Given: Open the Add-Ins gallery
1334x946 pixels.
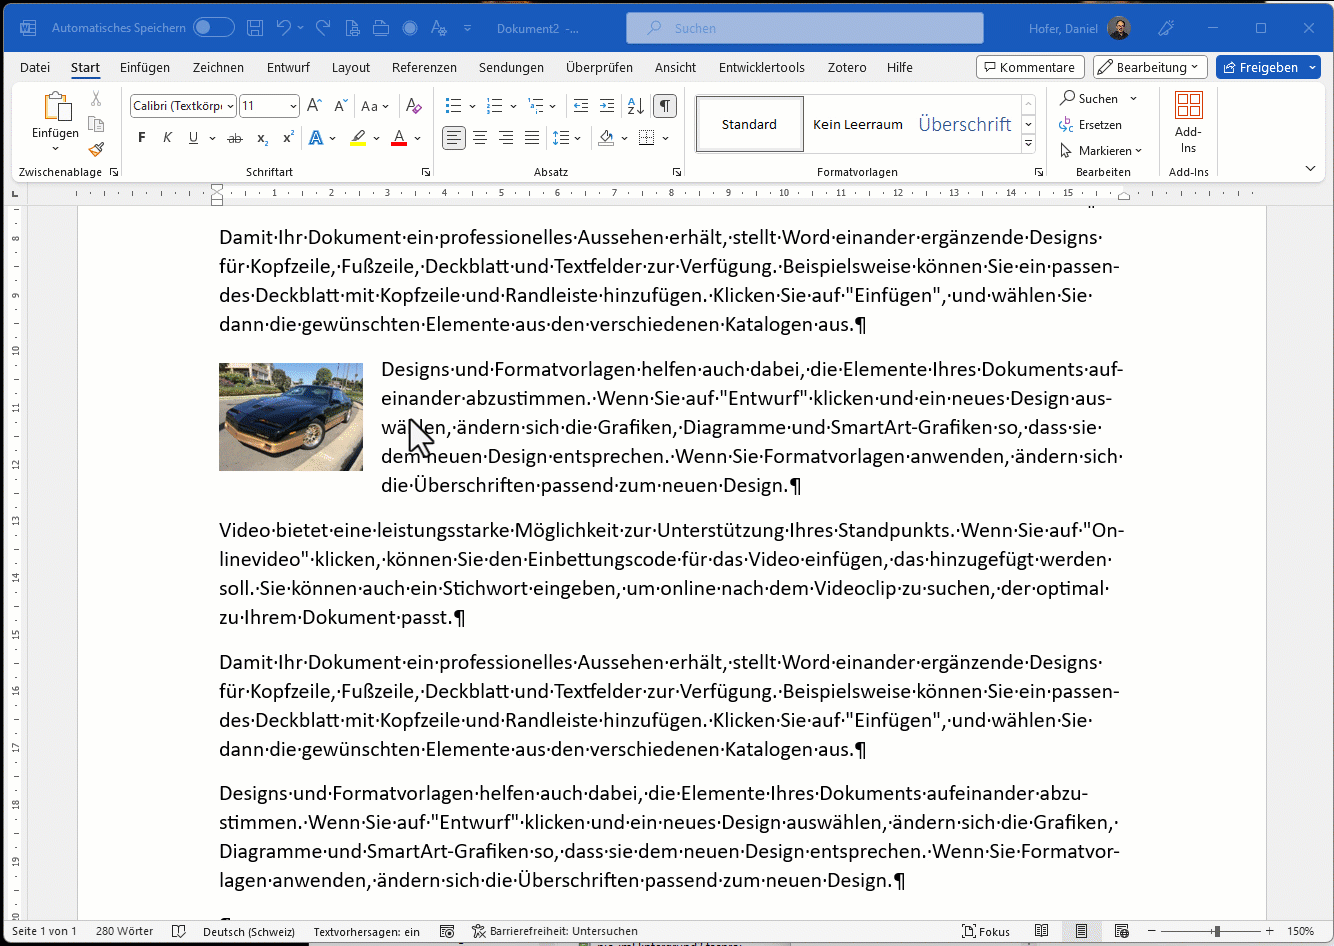Looking at the screenshot, I should 1188,123.
